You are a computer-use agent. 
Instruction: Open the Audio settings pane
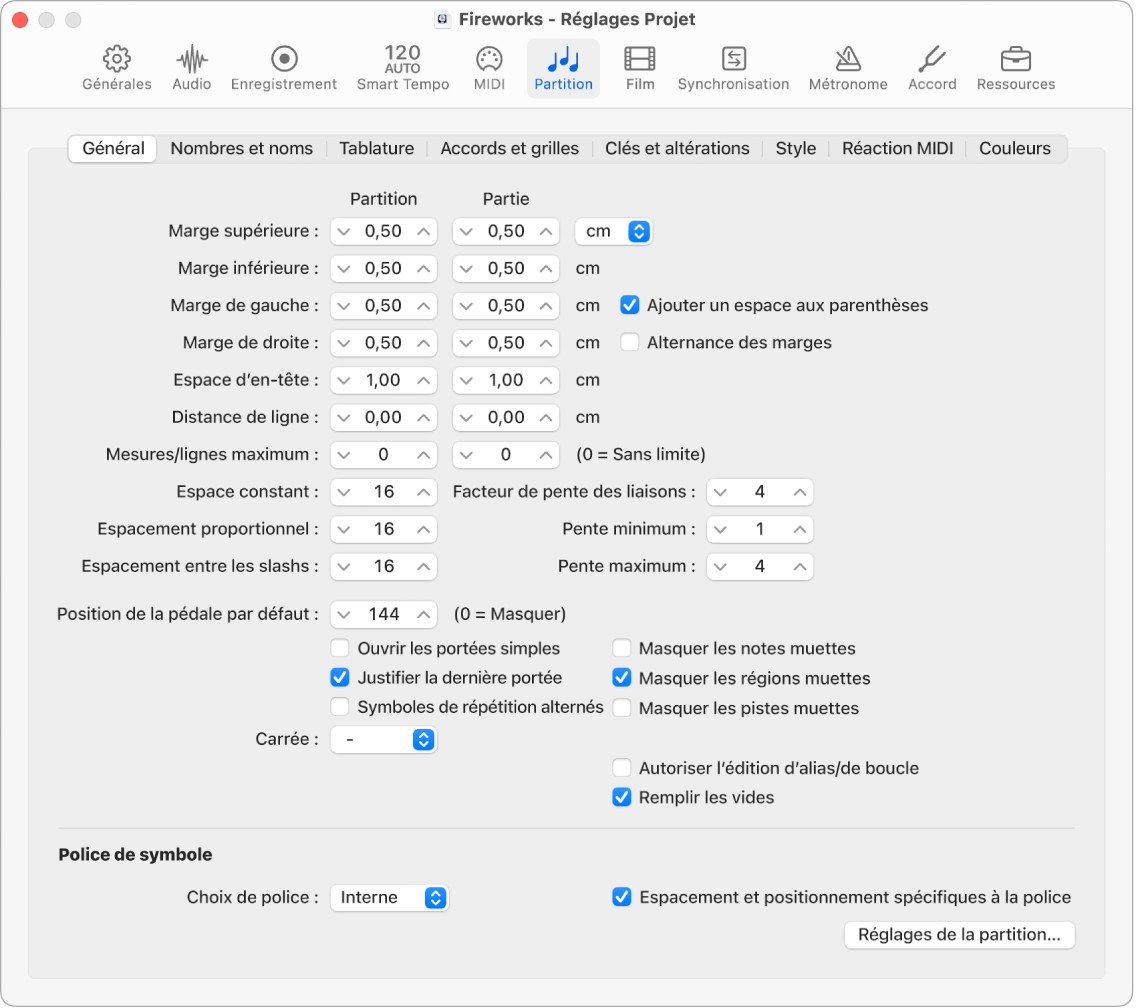(x=191, y=68)
